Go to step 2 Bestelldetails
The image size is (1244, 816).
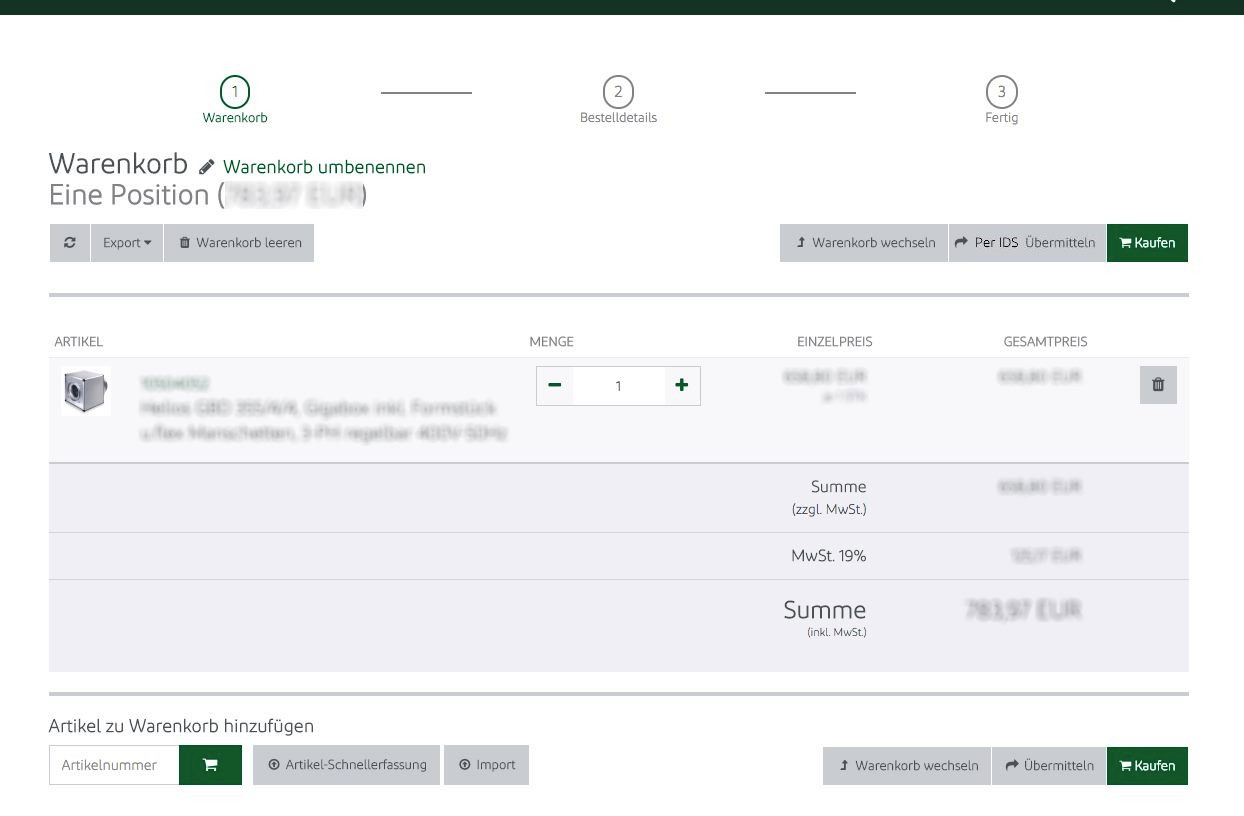618,101
